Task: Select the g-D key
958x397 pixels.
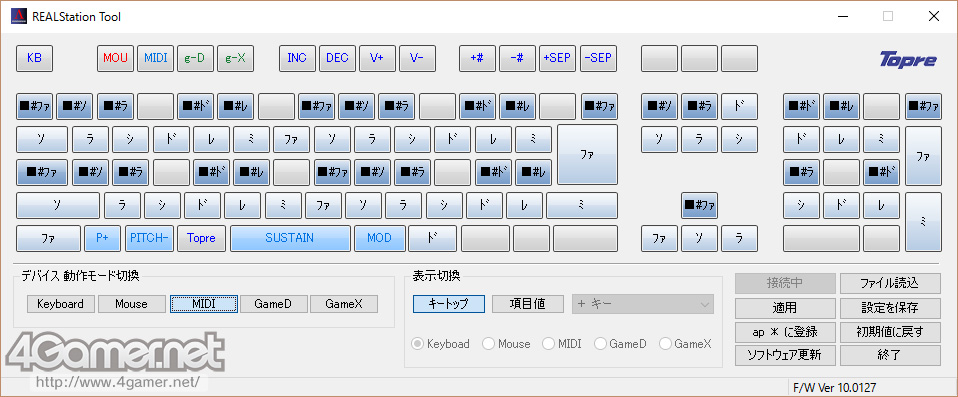Action: (x=196, y=59)
